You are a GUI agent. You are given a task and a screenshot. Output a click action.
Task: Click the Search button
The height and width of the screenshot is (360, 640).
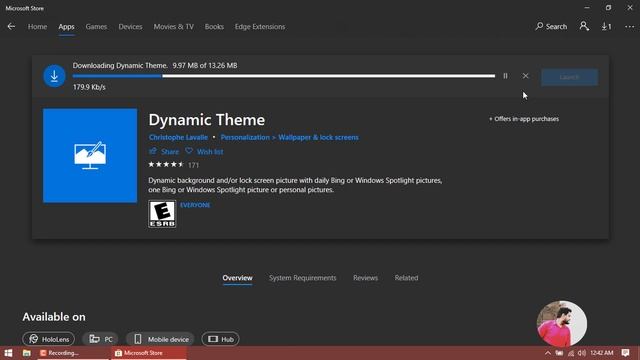tap(551, 27)
